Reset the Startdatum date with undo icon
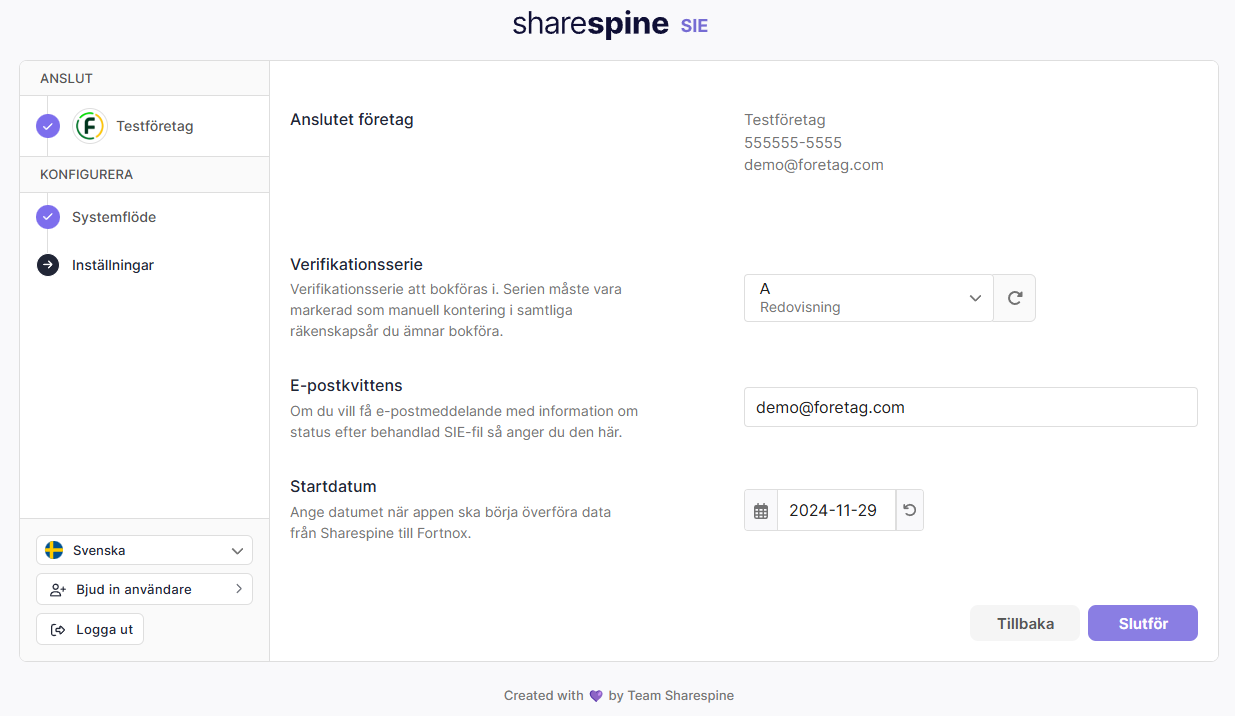The image size is (1235, 716). 909,510
